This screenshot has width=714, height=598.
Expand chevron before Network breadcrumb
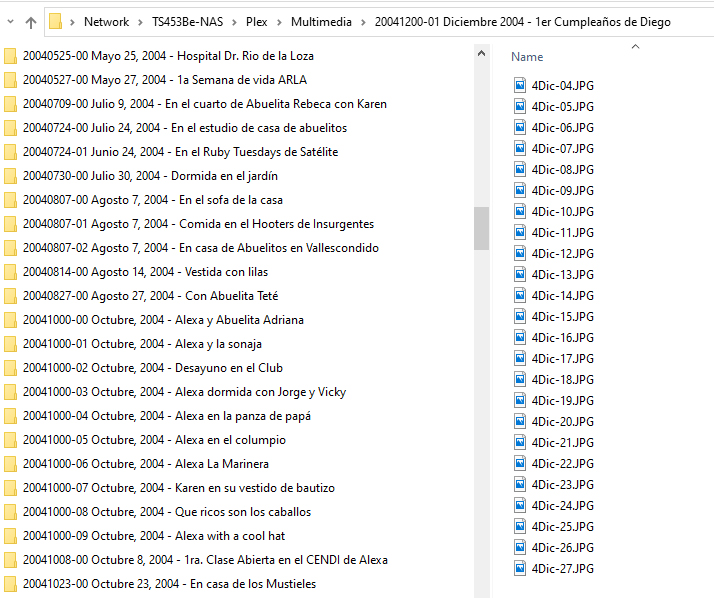(x=72, y=22)
